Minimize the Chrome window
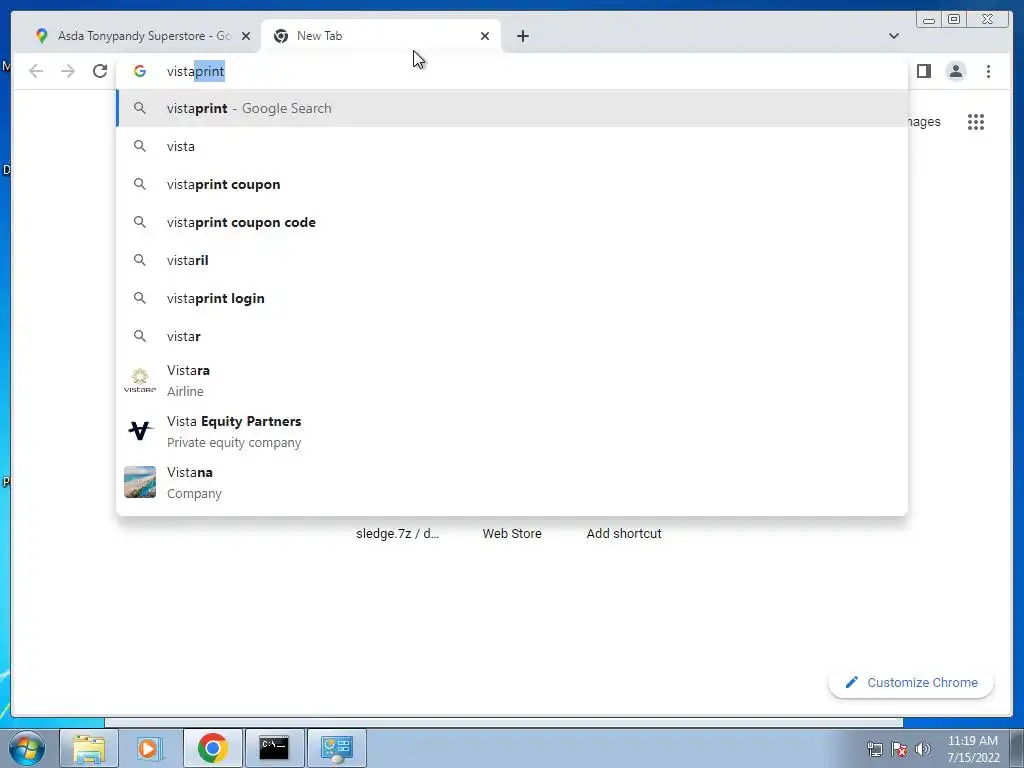 929,20
